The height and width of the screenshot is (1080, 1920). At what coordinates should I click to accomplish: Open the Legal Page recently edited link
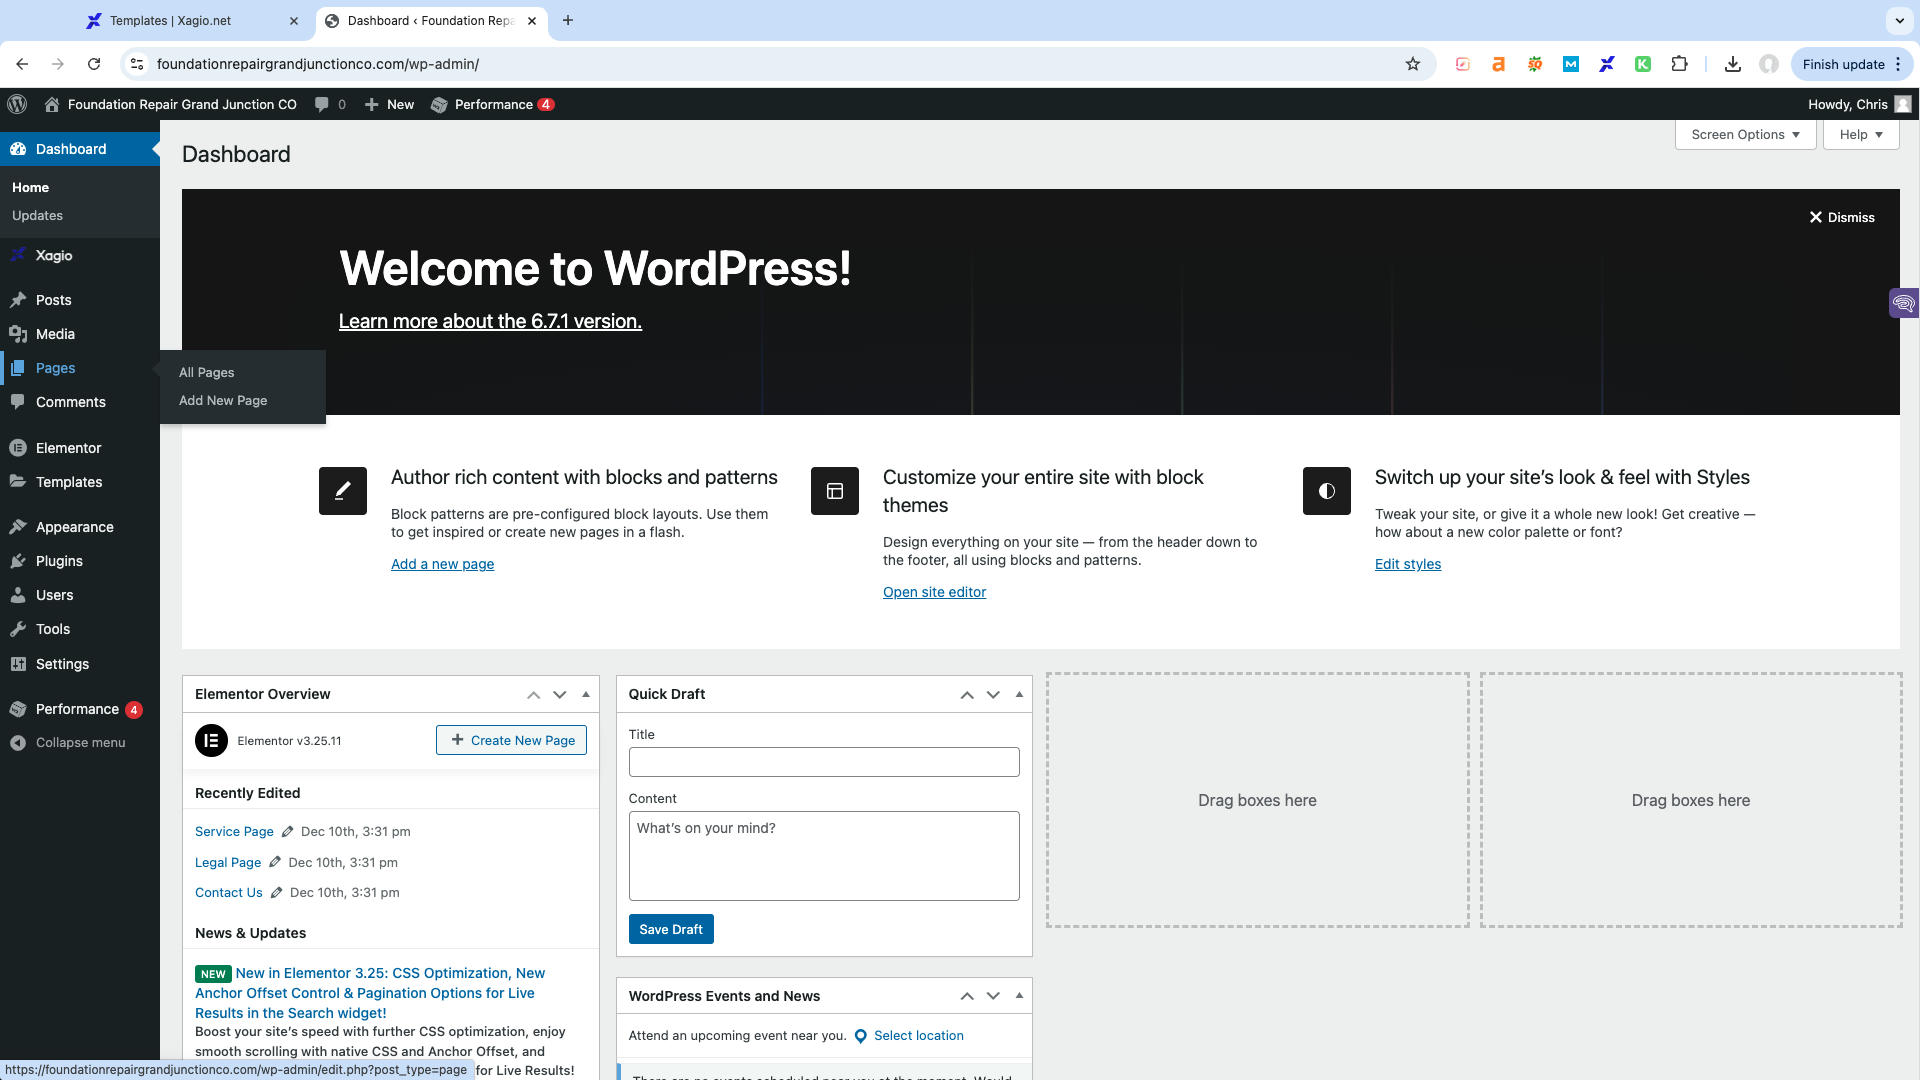(x=228, y=862)
